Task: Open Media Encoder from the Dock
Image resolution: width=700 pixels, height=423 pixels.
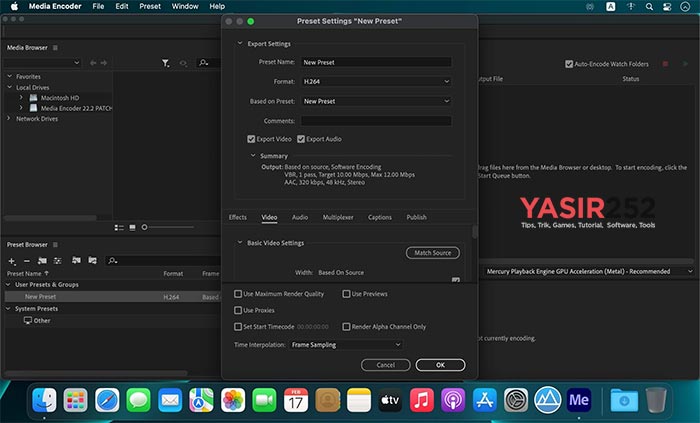Action: 579,400
